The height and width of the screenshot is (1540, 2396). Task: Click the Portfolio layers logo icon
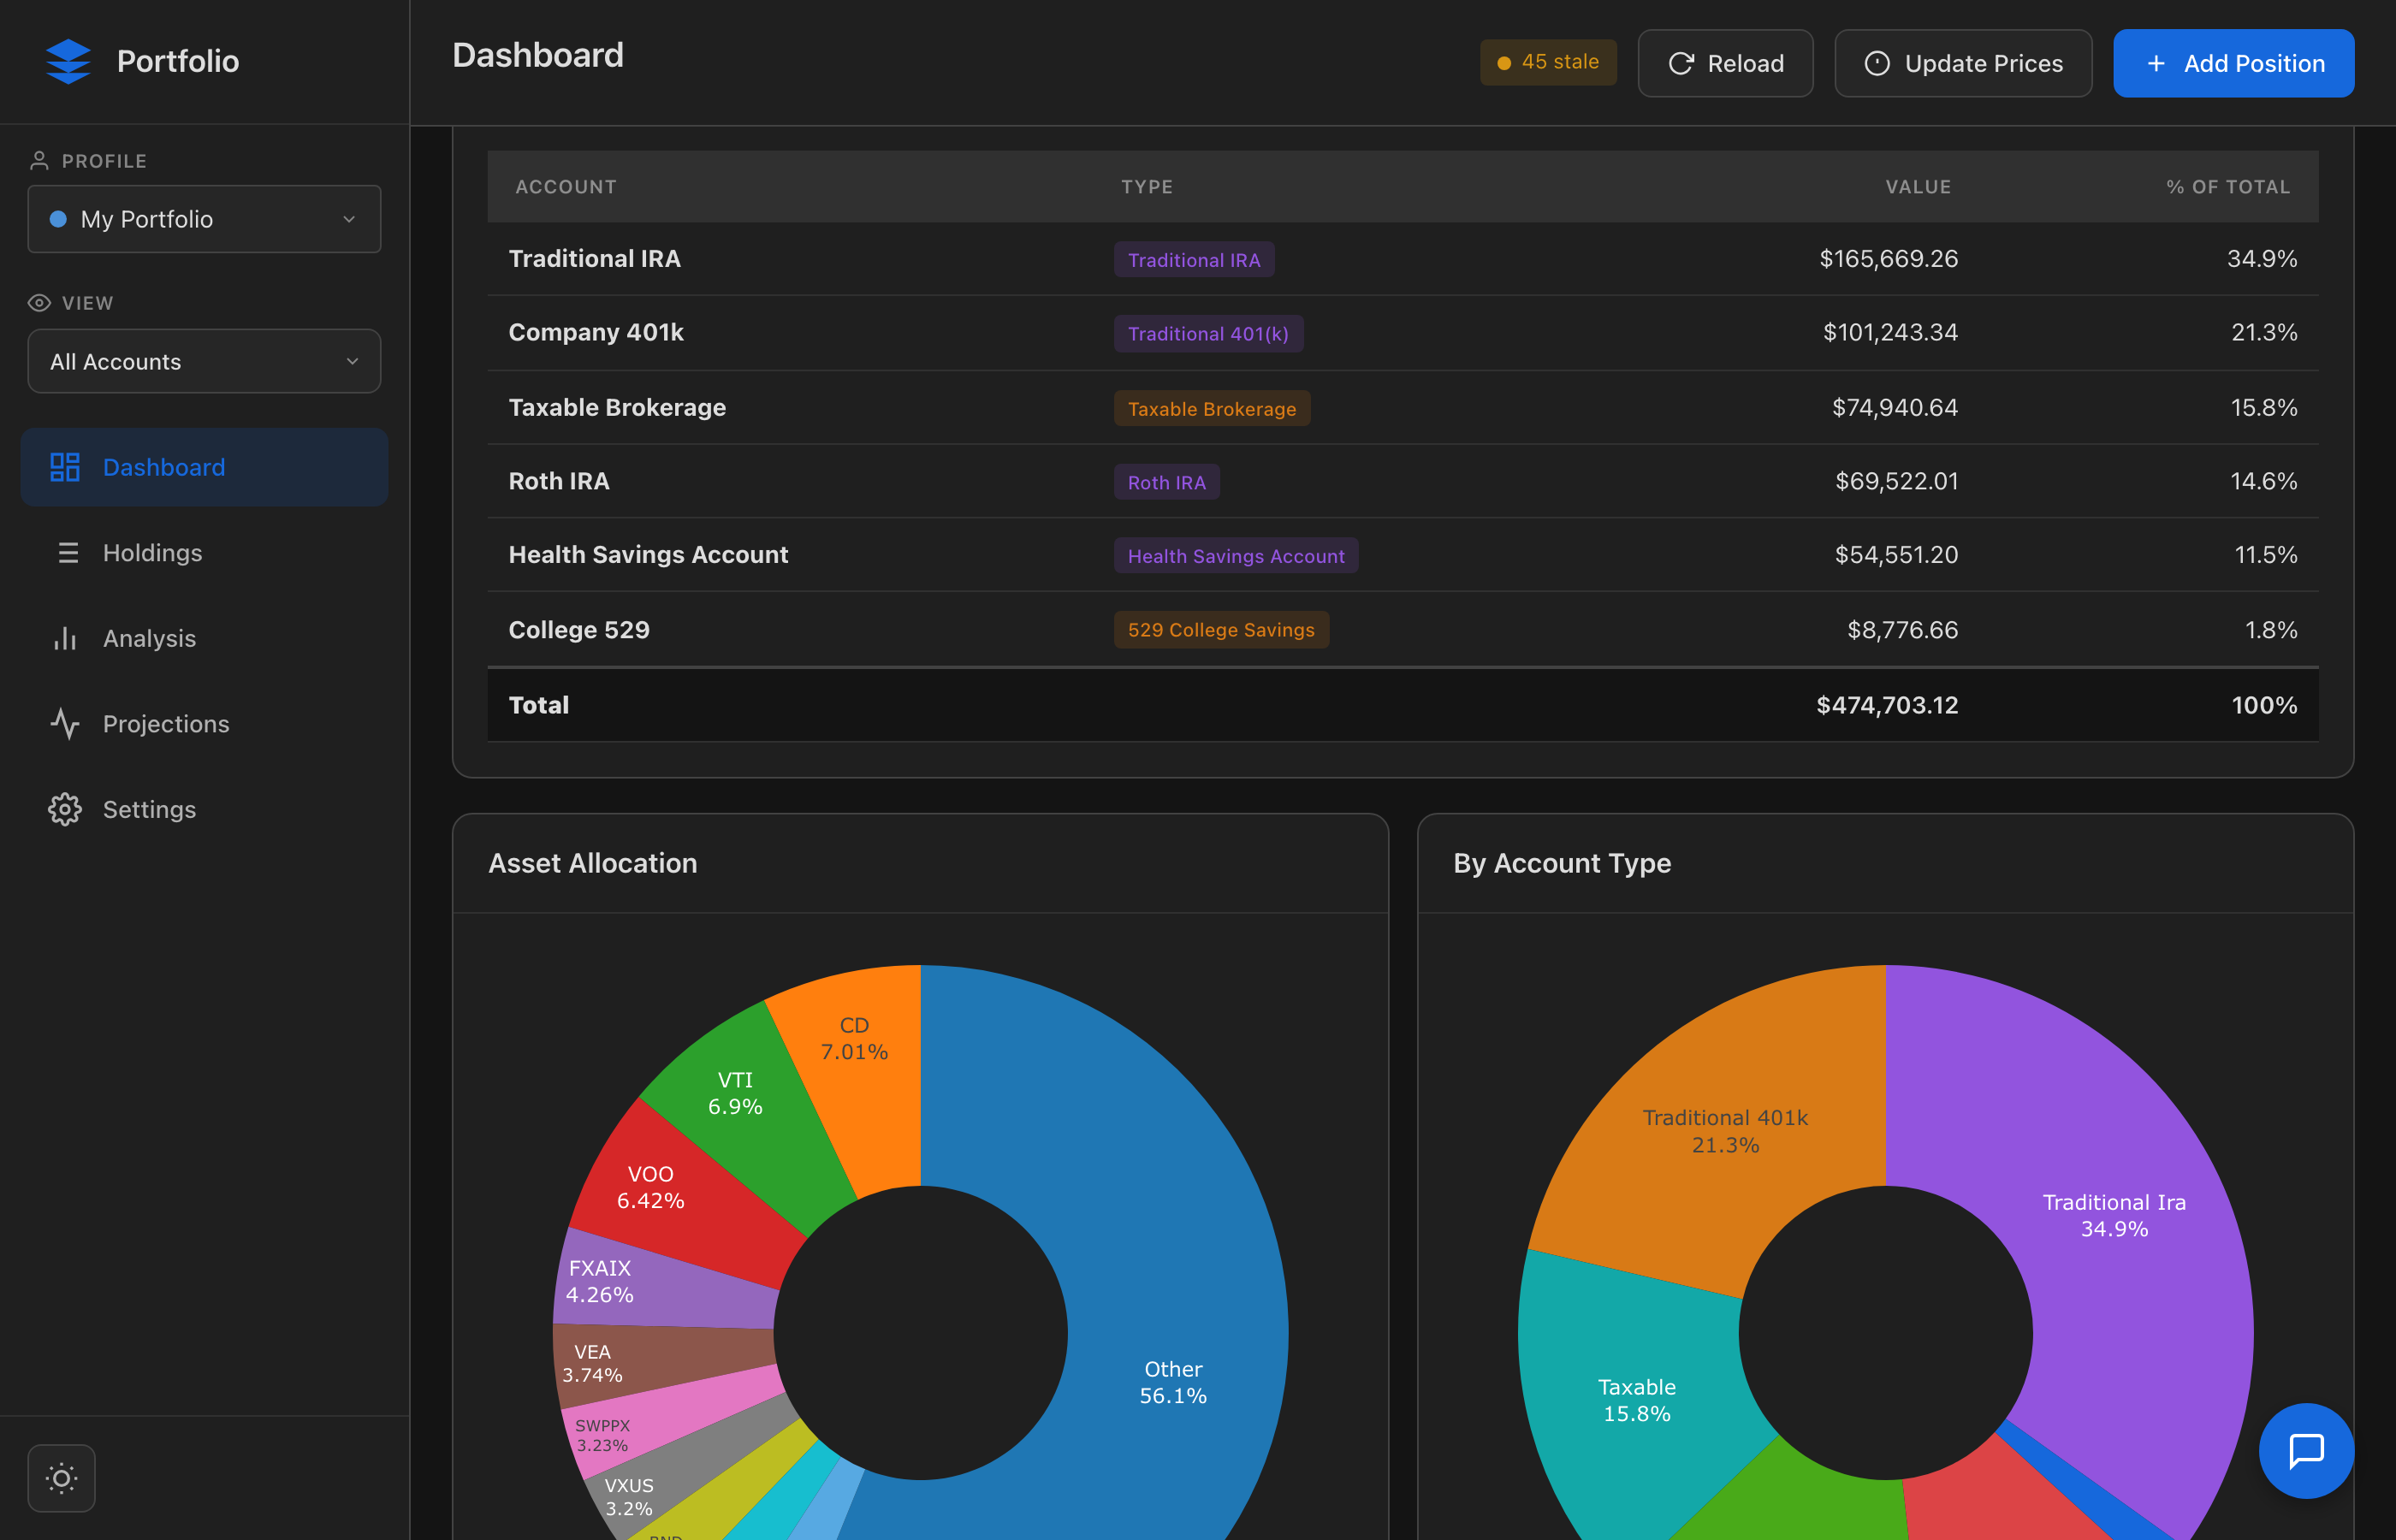point(68,61)
